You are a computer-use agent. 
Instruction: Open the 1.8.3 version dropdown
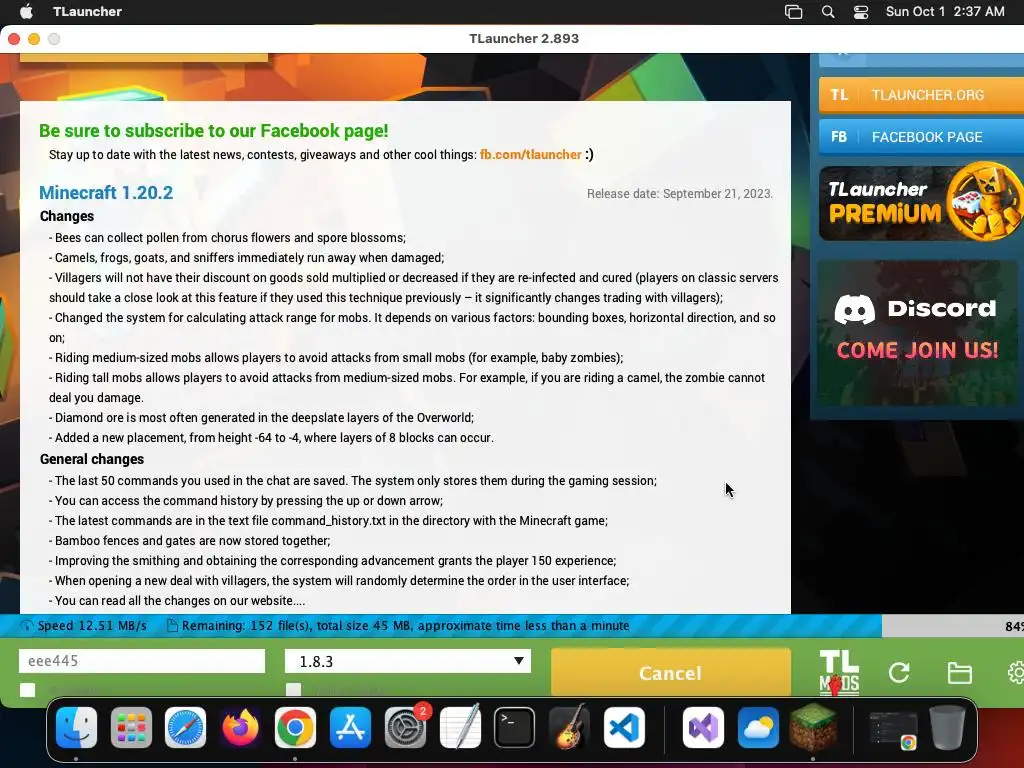click(408, 661)
